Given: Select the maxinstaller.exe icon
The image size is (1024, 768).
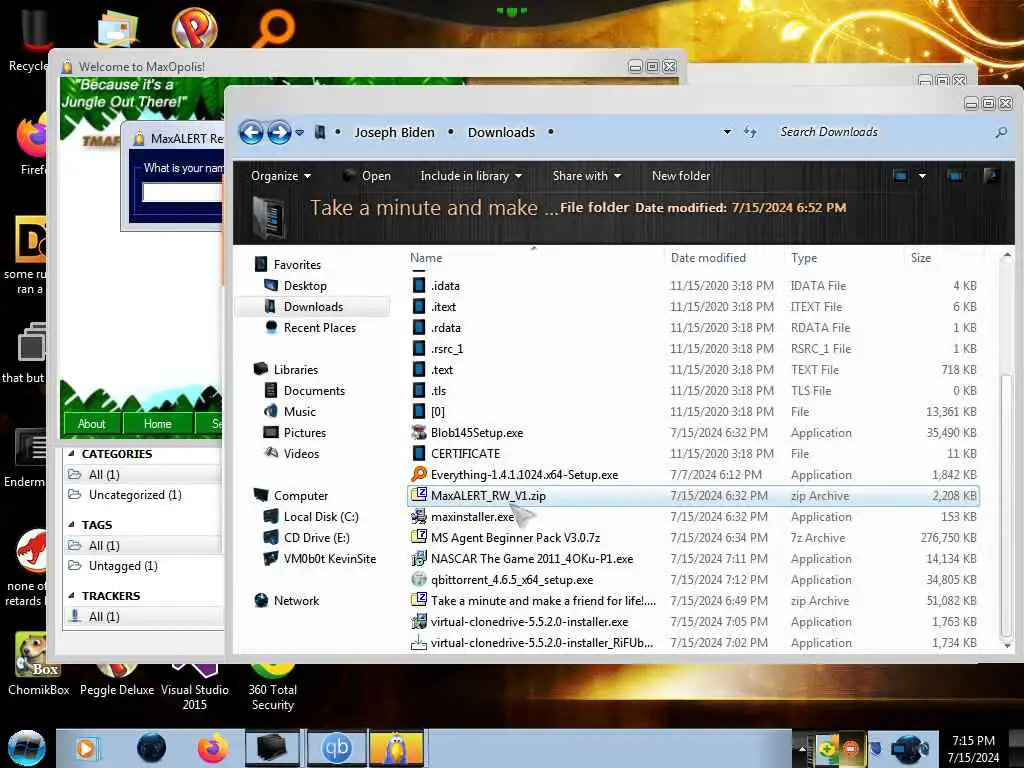Looking at the screenshot, I should pyautogui.click(x=419, y=517).
